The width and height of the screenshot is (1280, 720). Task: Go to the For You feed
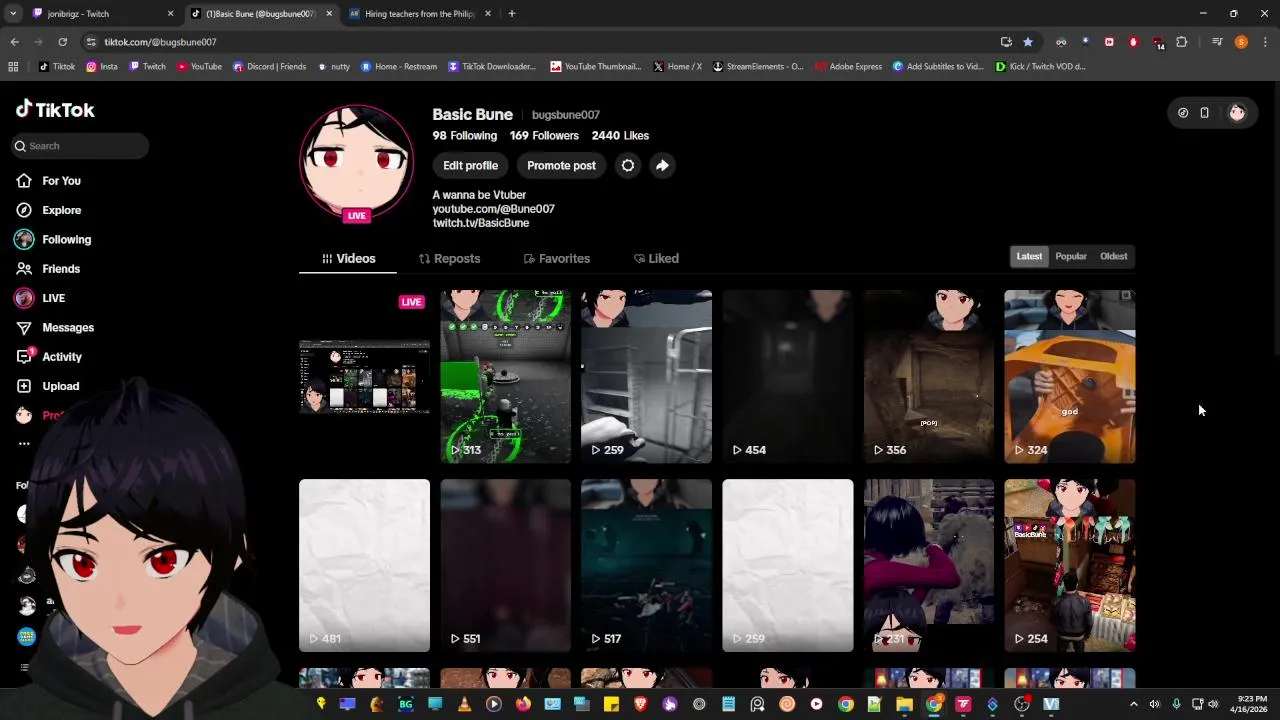click(48, 181)
